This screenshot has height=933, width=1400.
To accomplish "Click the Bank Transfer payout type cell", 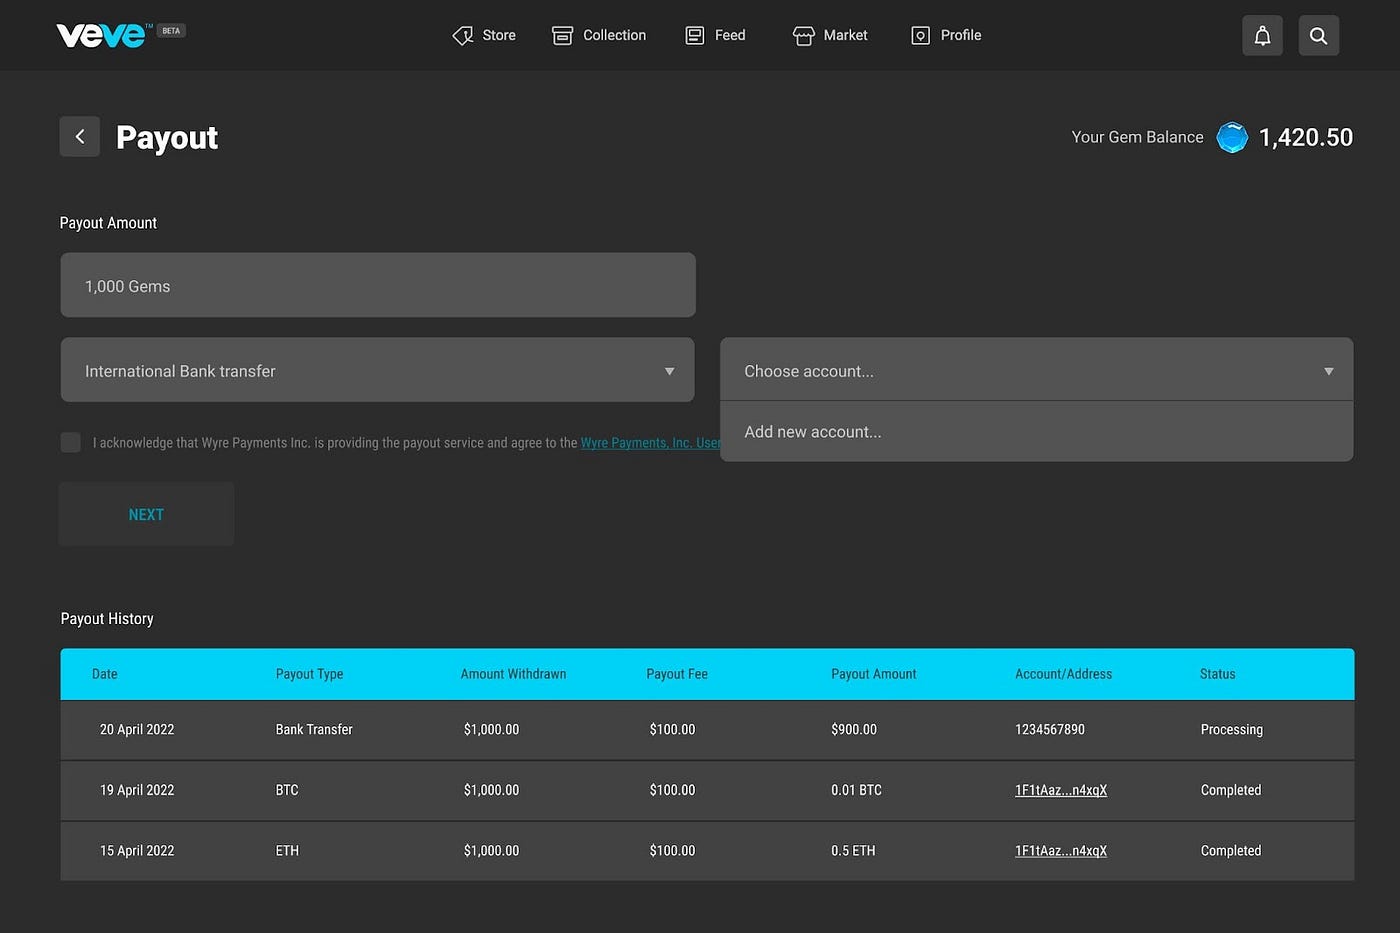I will pos(314,730).
